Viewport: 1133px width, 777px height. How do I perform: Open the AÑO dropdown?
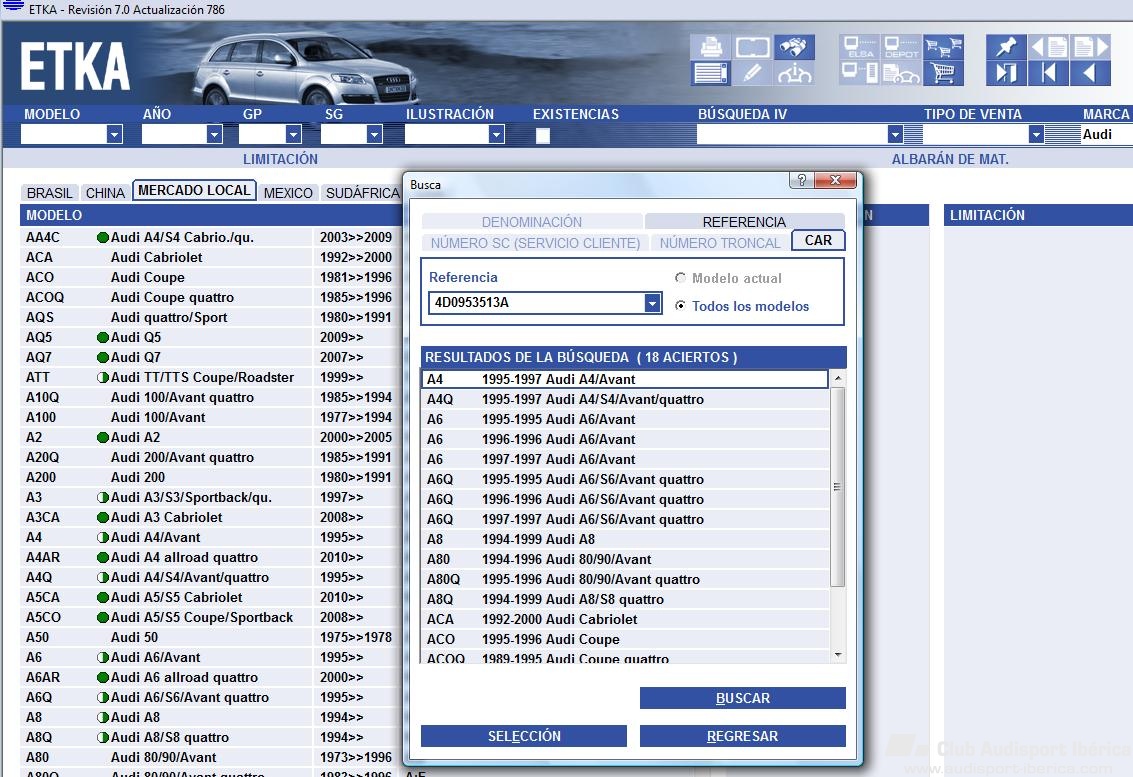click(214, 134)
